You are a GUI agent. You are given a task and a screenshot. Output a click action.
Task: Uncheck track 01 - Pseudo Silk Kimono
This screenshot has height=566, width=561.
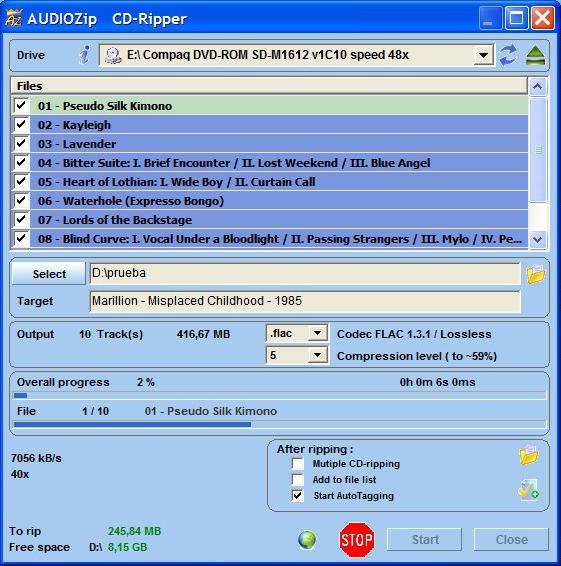pyautogui.click(x=21, y=106)
